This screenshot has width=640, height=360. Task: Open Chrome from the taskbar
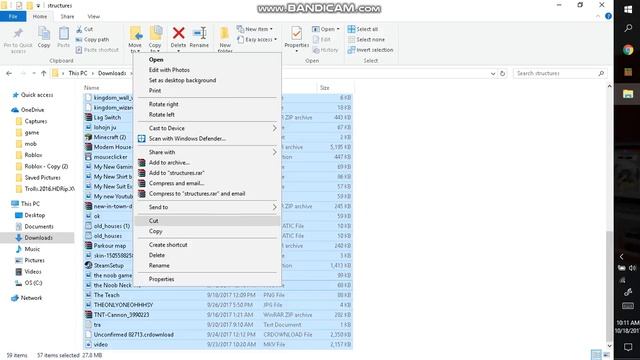[x=628, y=50]
